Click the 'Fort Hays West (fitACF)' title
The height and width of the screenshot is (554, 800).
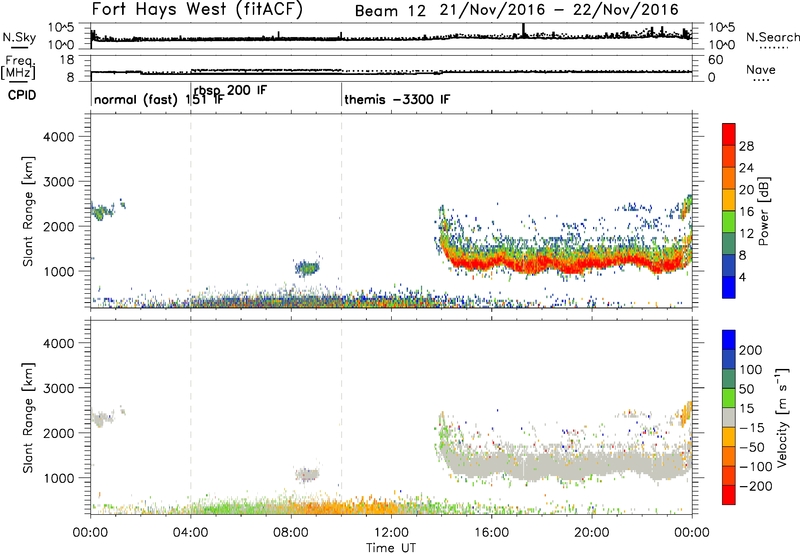tap(197, 10)
